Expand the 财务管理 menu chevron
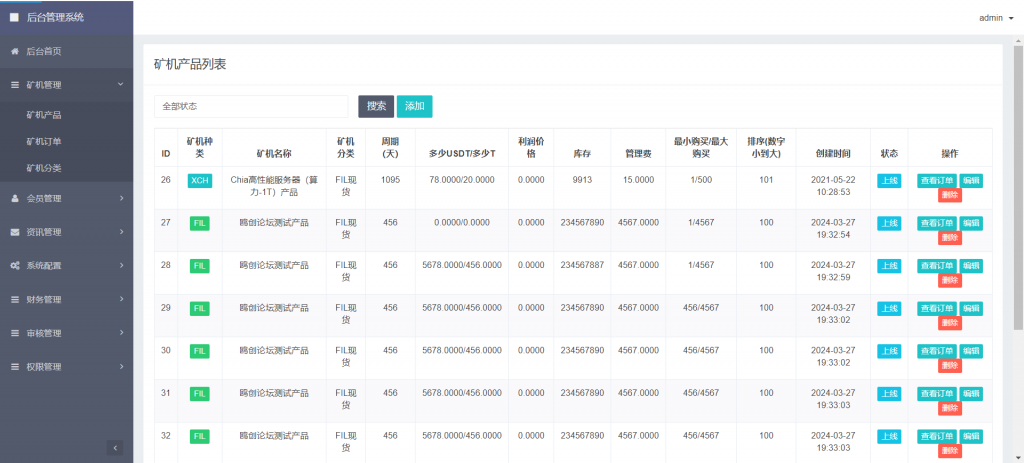 point(121,300)
